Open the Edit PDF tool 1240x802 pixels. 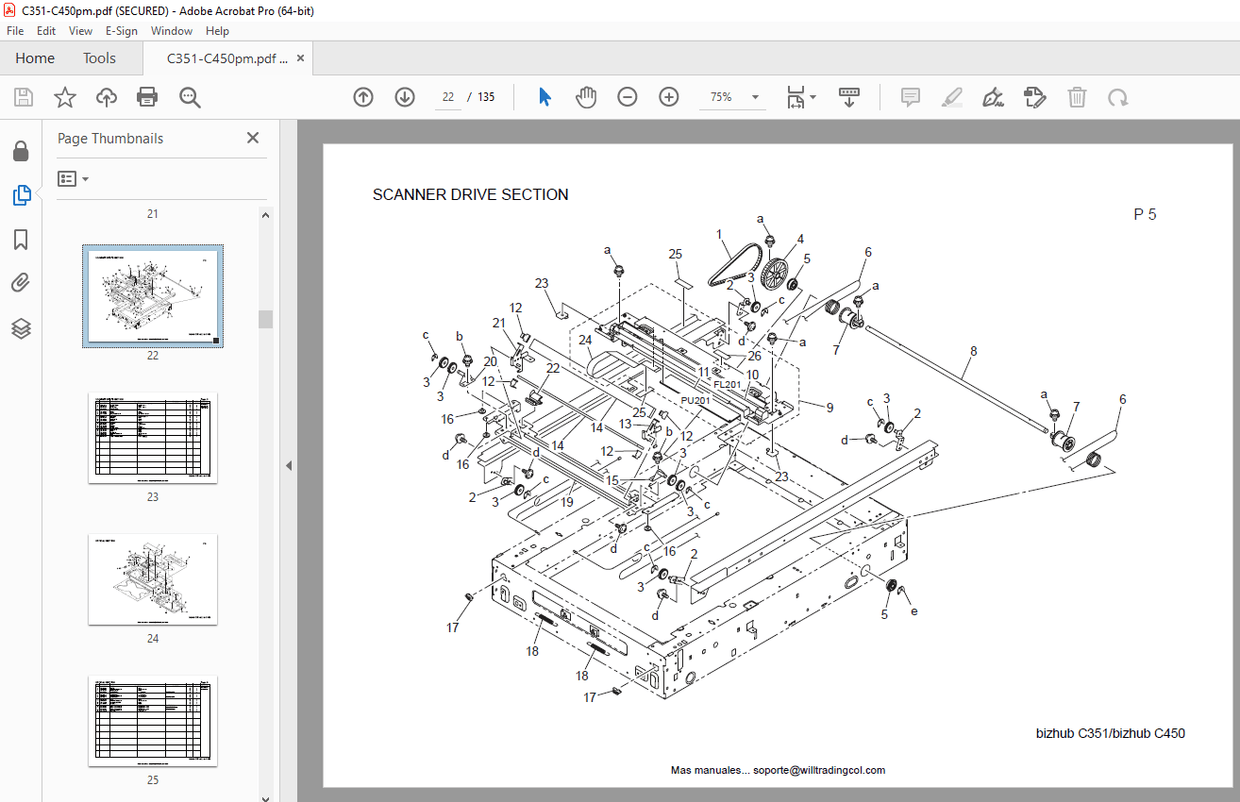1035,97
